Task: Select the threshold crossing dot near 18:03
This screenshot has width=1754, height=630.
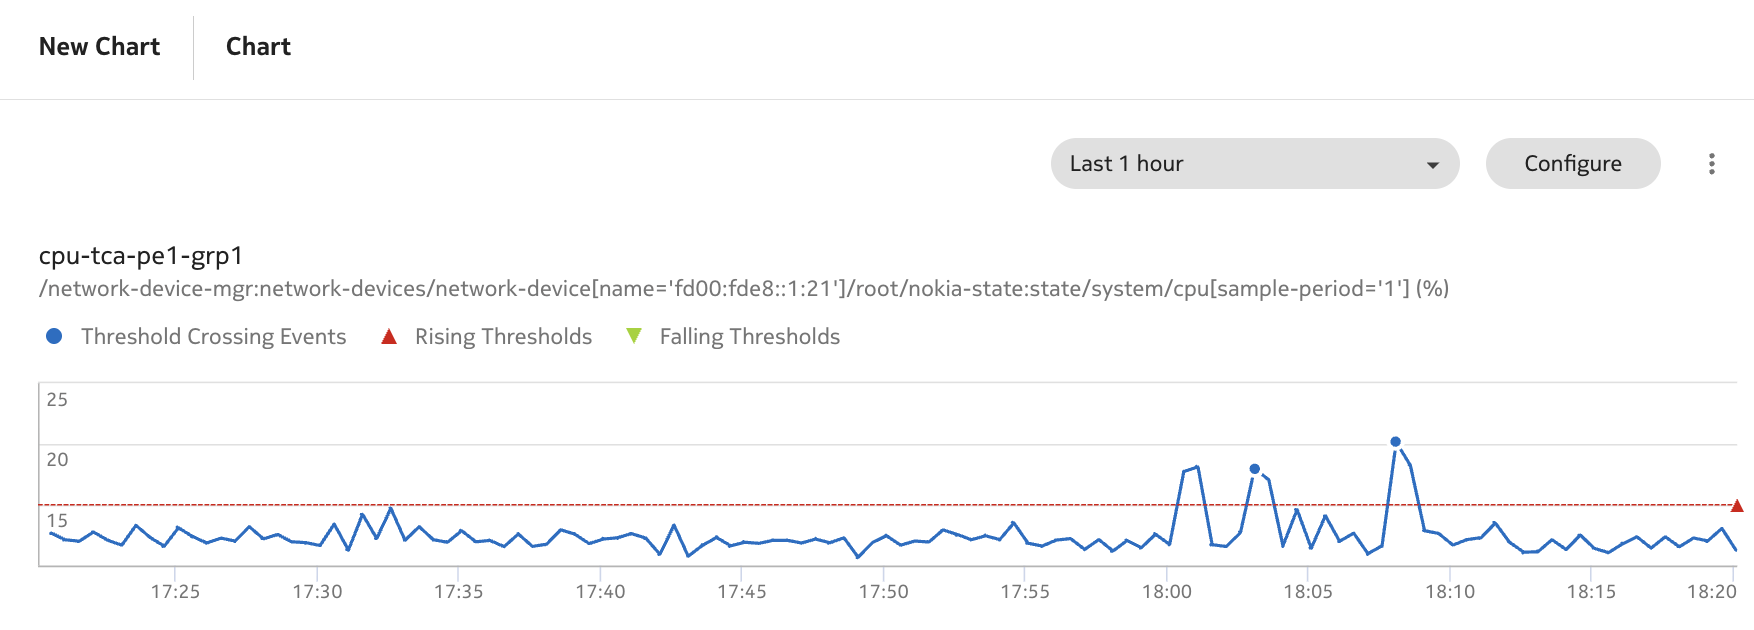Action: 1254,469
